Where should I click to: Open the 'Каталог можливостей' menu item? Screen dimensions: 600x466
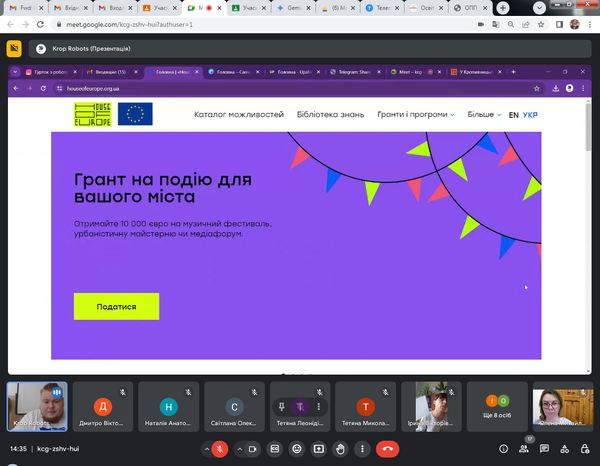coord(239,115)
